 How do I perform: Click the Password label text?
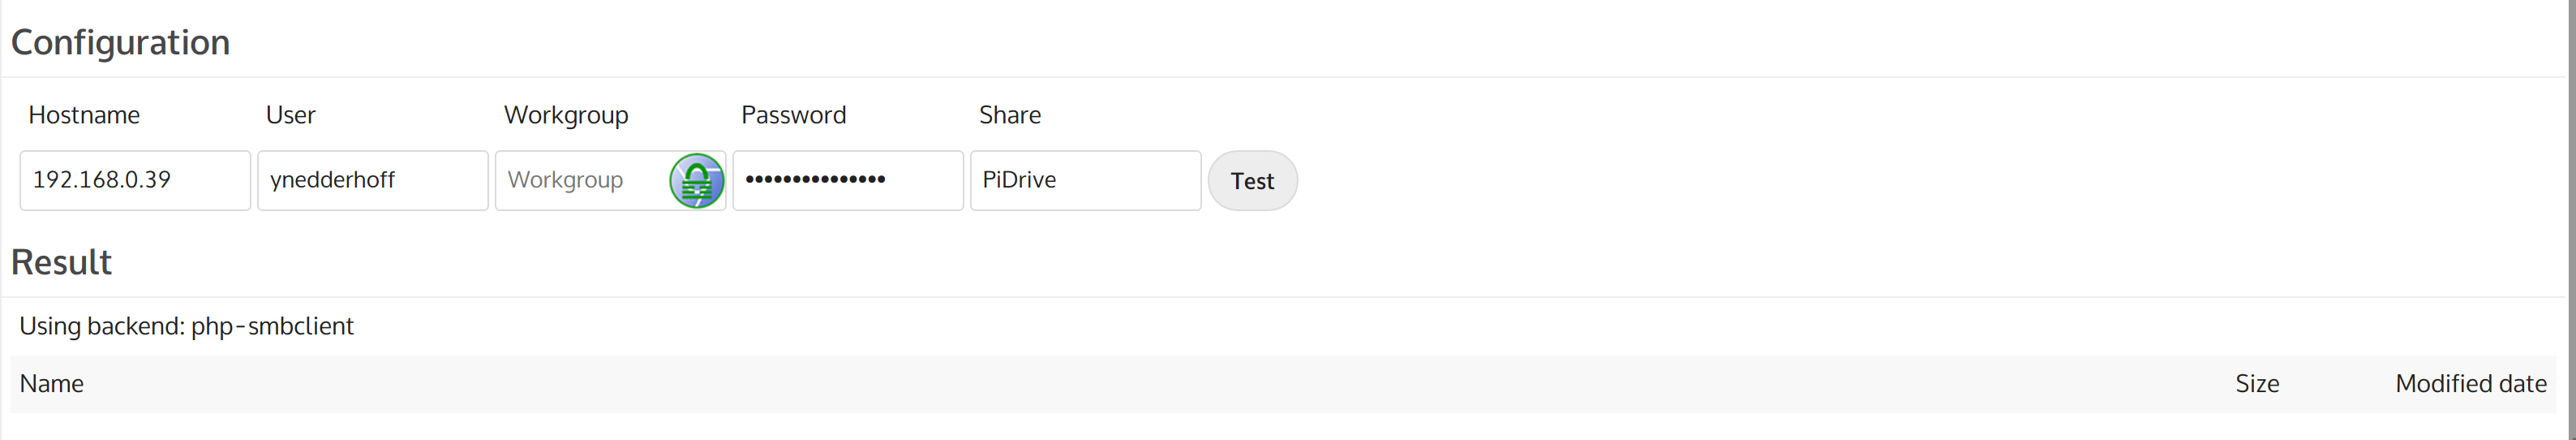click(x=793, y=115)
